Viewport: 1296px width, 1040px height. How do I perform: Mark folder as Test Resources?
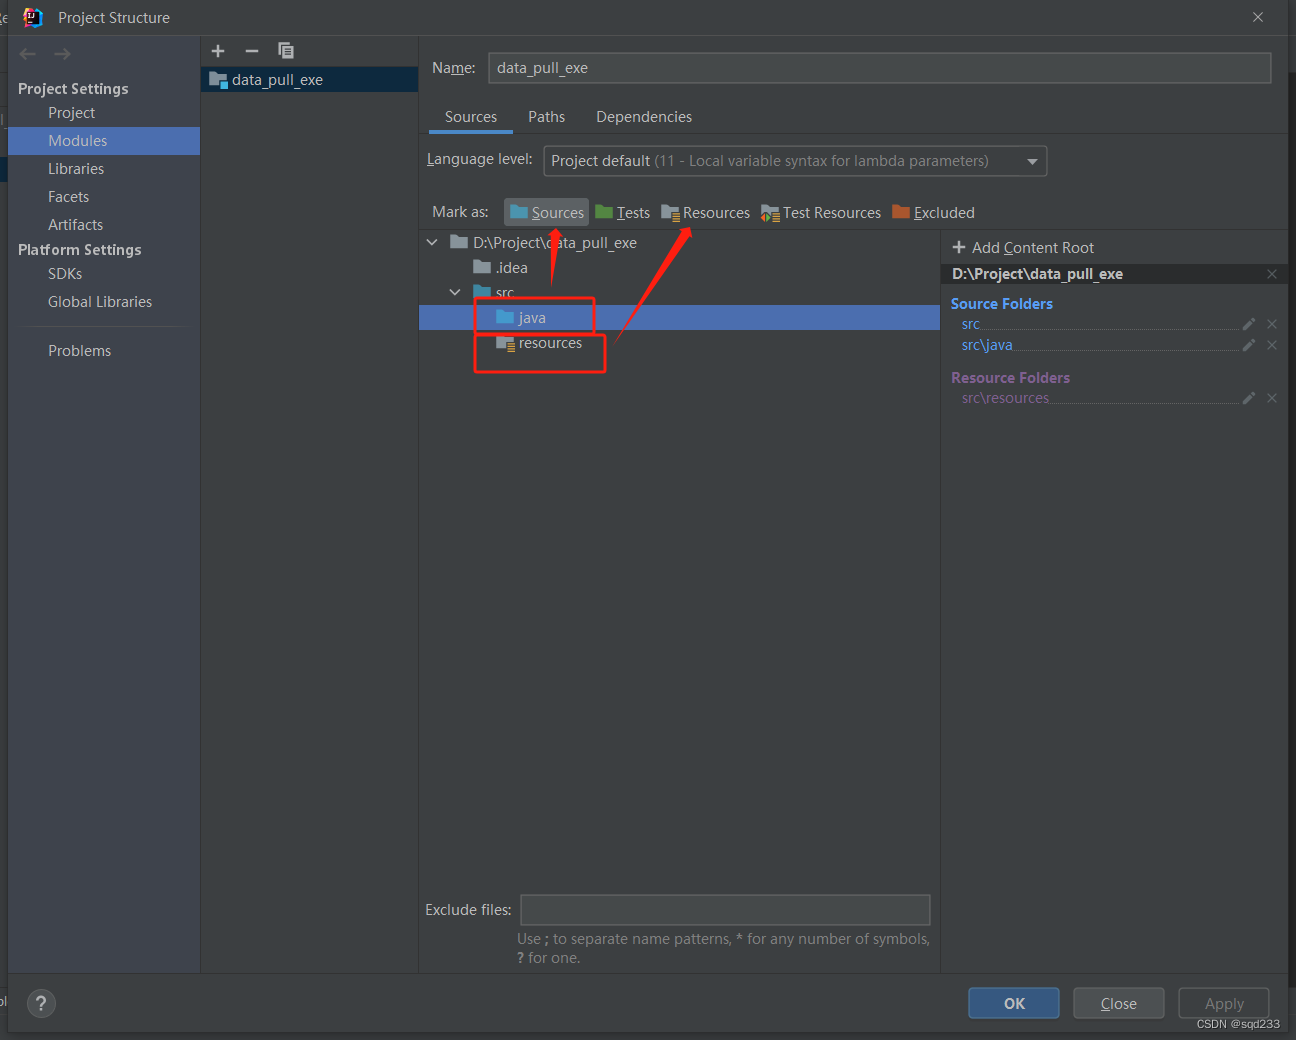point(821,212)
